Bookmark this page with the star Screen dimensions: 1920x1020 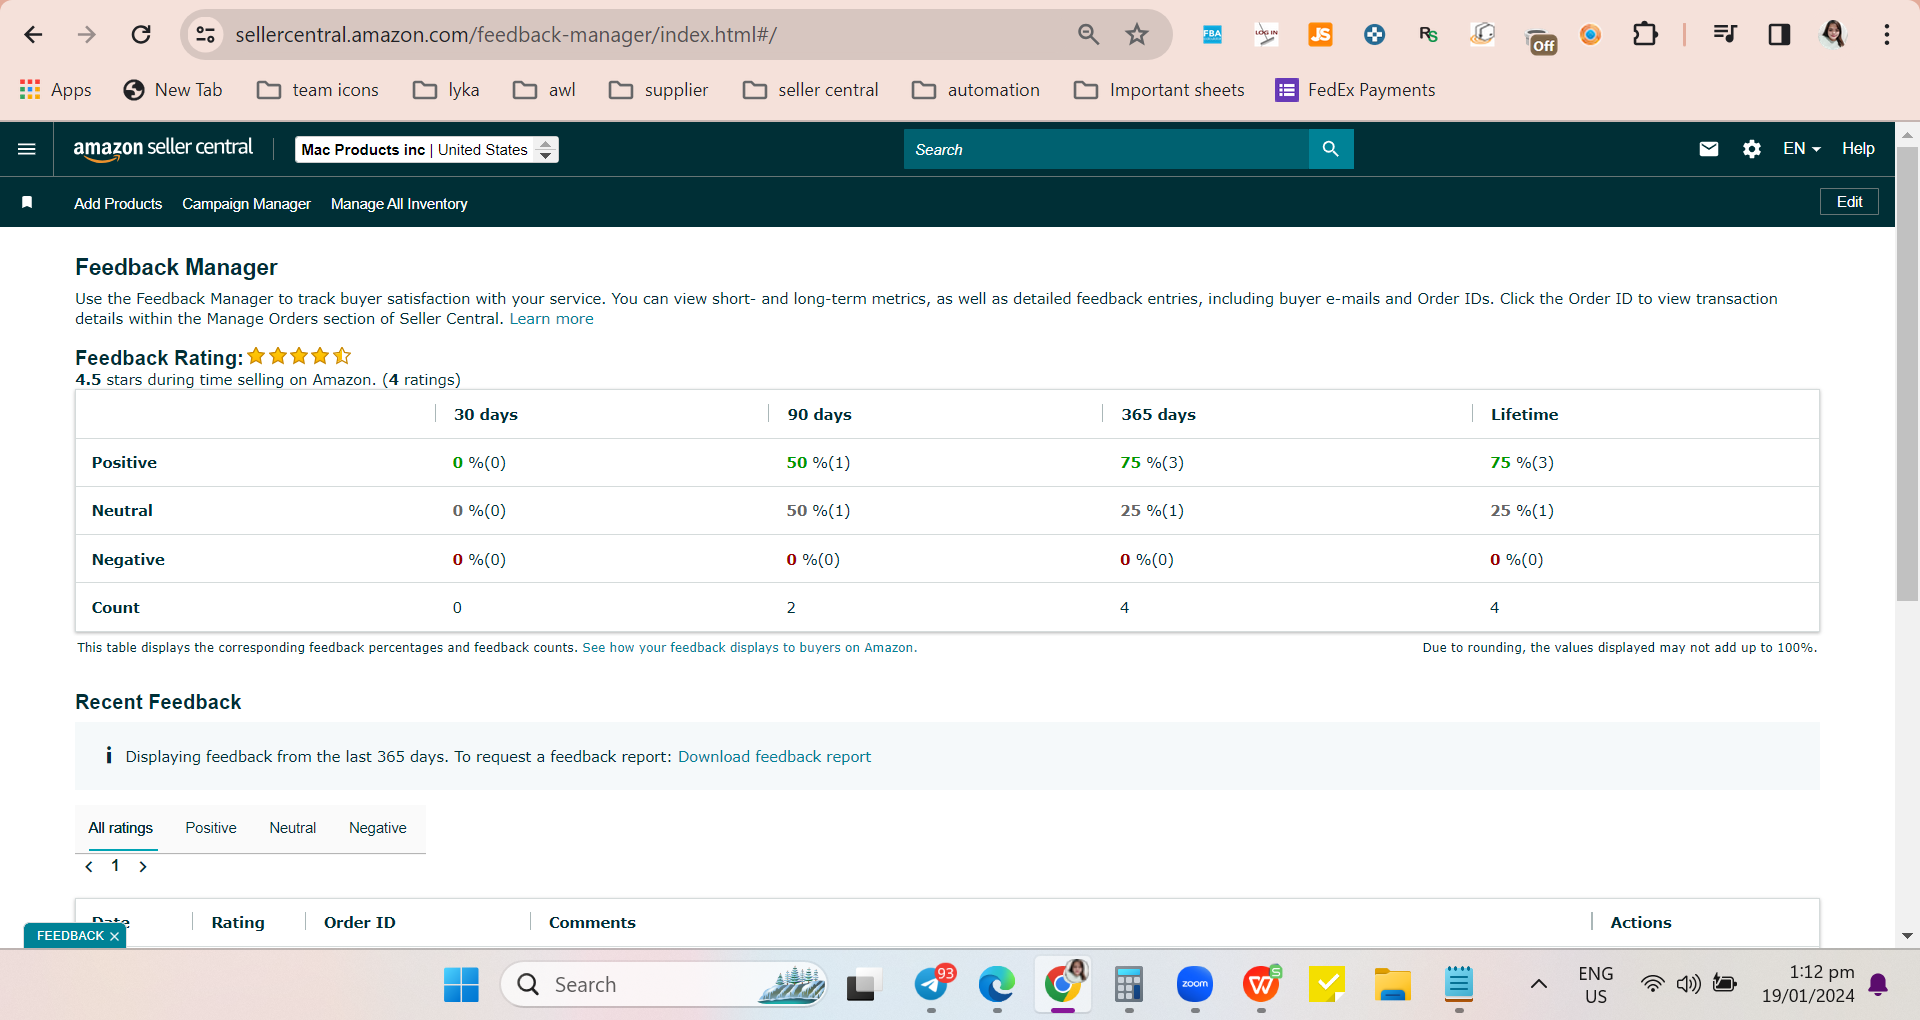[x=1137, y=35]
